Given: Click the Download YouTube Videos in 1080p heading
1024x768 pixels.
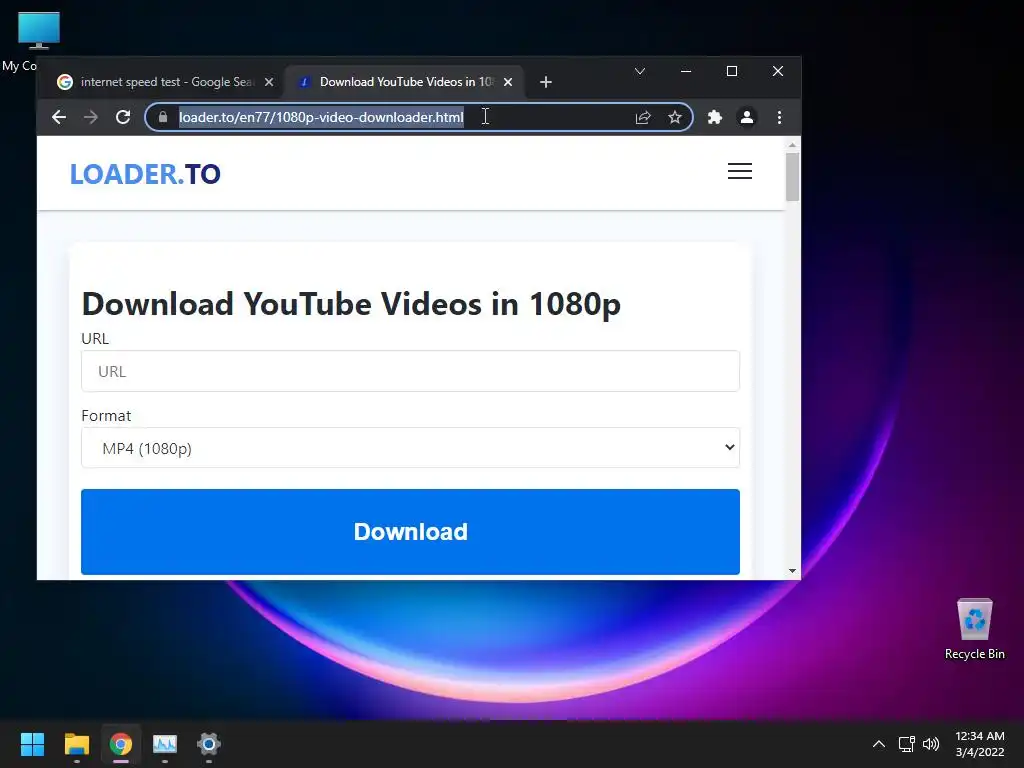Looking at the screenshot, I should coord(351,304).
